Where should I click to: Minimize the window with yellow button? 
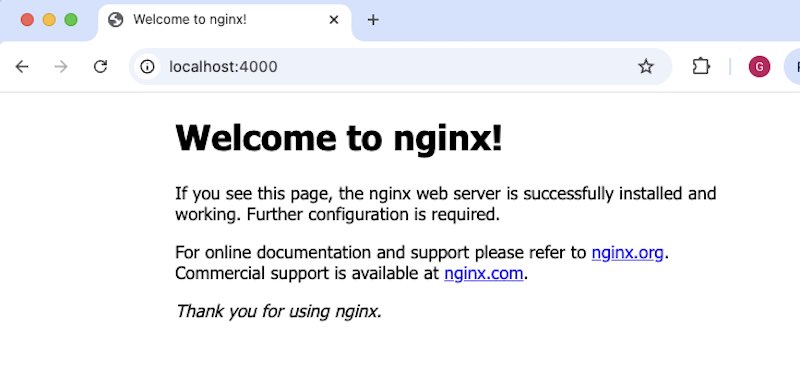[x=49, y=20]
